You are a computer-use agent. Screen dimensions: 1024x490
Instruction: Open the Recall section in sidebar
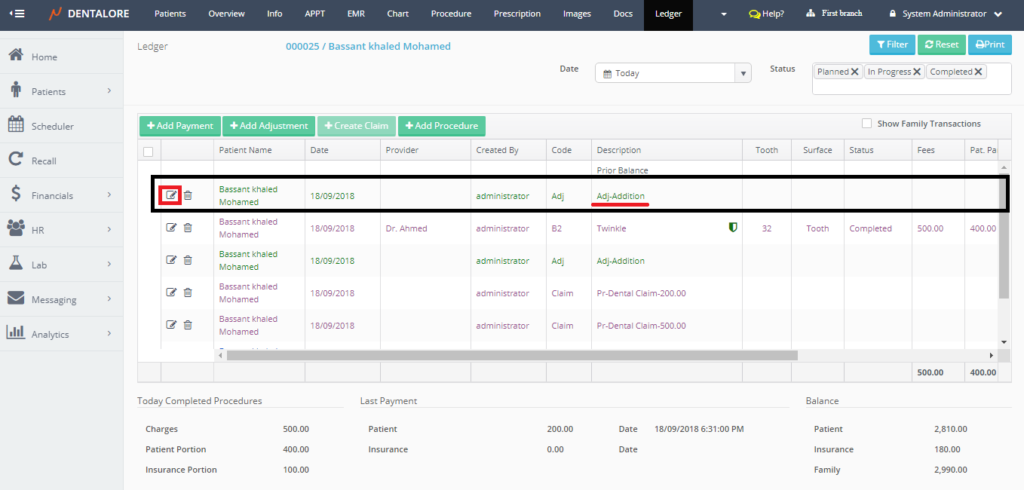(x=44, y=161)
